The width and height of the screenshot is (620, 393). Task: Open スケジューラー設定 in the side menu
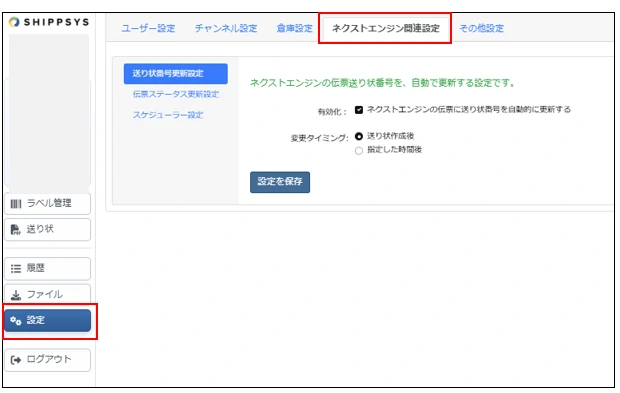[168, 115]
